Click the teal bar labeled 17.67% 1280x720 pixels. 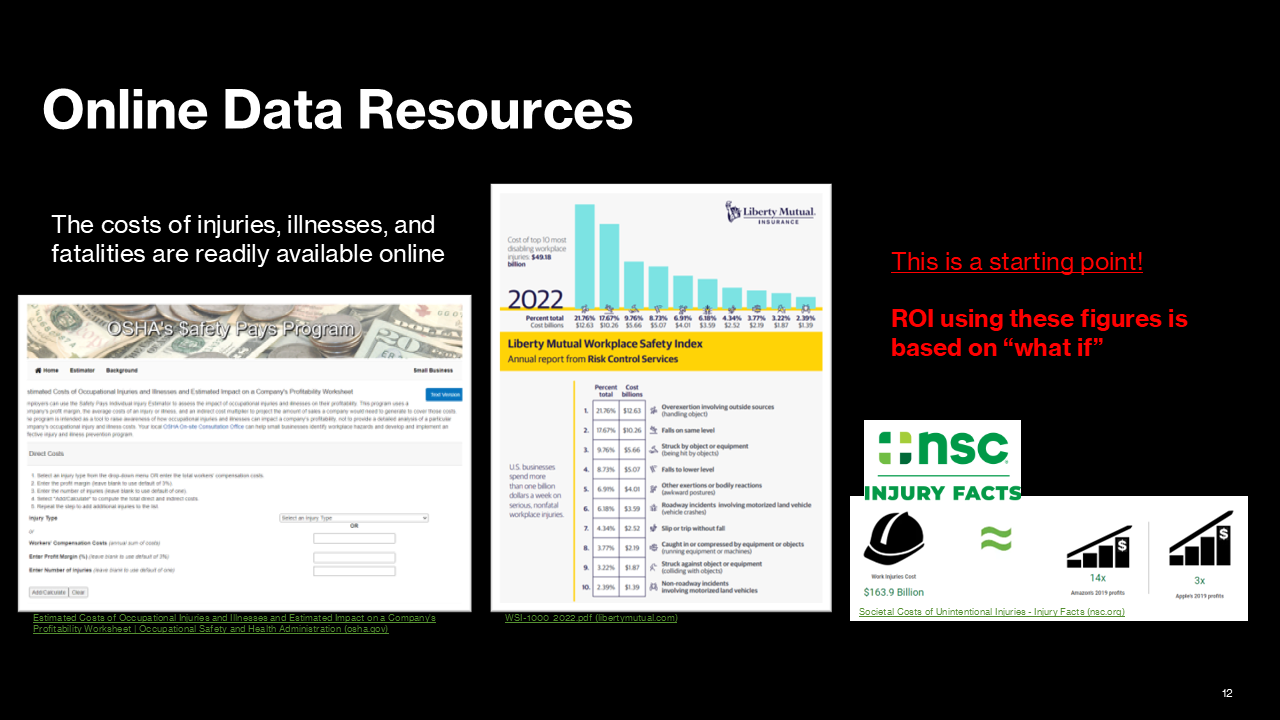tap(608, 267)
